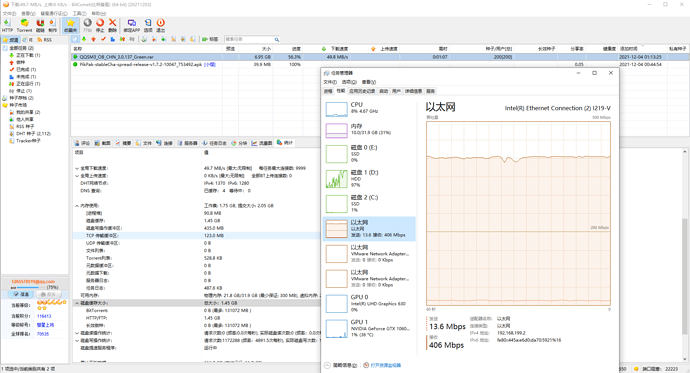This screenshot has height=373, width=690.
Task: Toggle the fewer details chevron in Task Manager
Action: coord(327,365)
